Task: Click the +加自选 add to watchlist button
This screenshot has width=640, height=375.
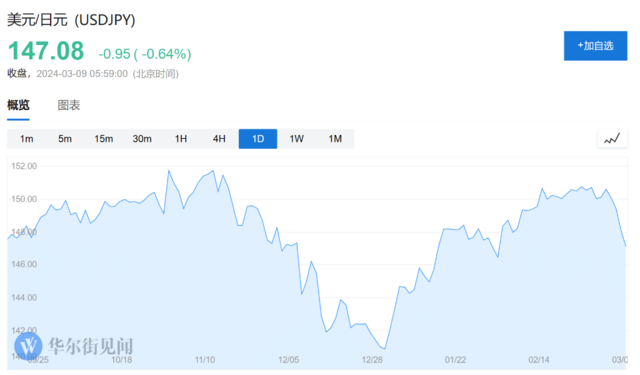Action: tap(596, 46)
